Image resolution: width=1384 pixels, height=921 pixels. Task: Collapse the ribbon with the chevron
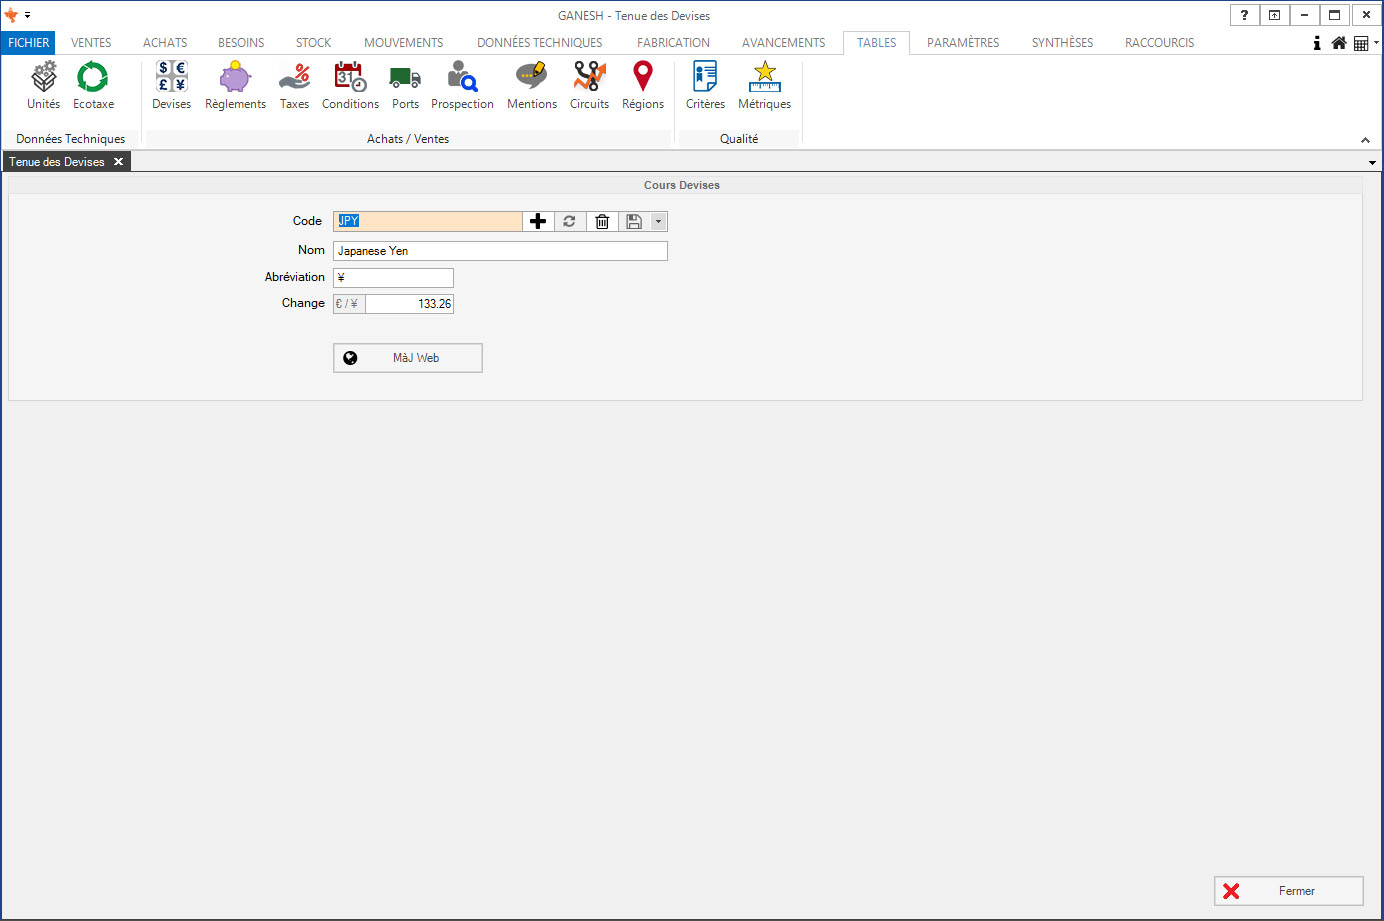pos(1365,140)
